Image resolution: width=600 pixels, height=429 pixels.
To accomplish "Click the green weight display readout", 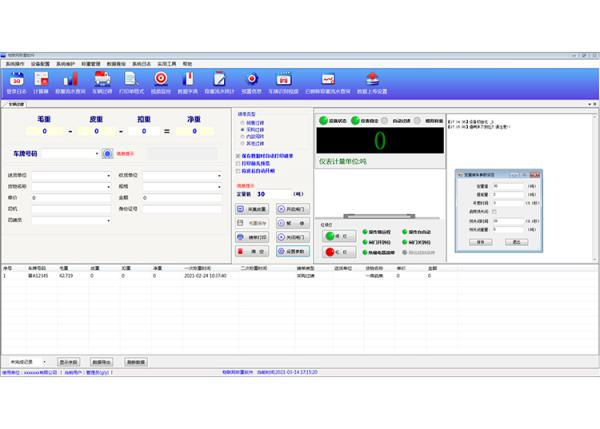I will click(x=379, y=140).
